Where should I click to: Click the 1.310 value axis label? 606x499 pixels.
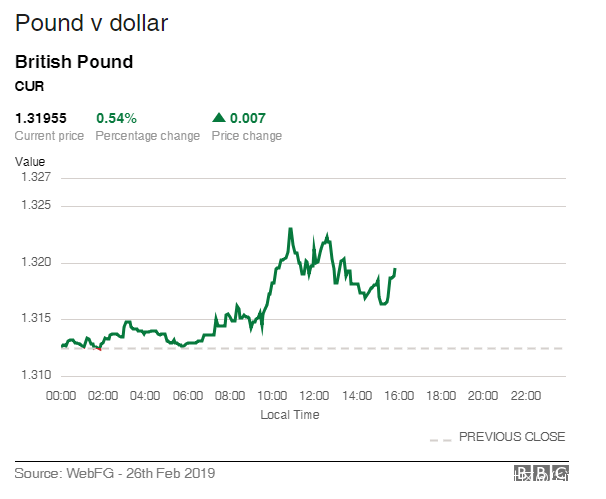point(35,375)
